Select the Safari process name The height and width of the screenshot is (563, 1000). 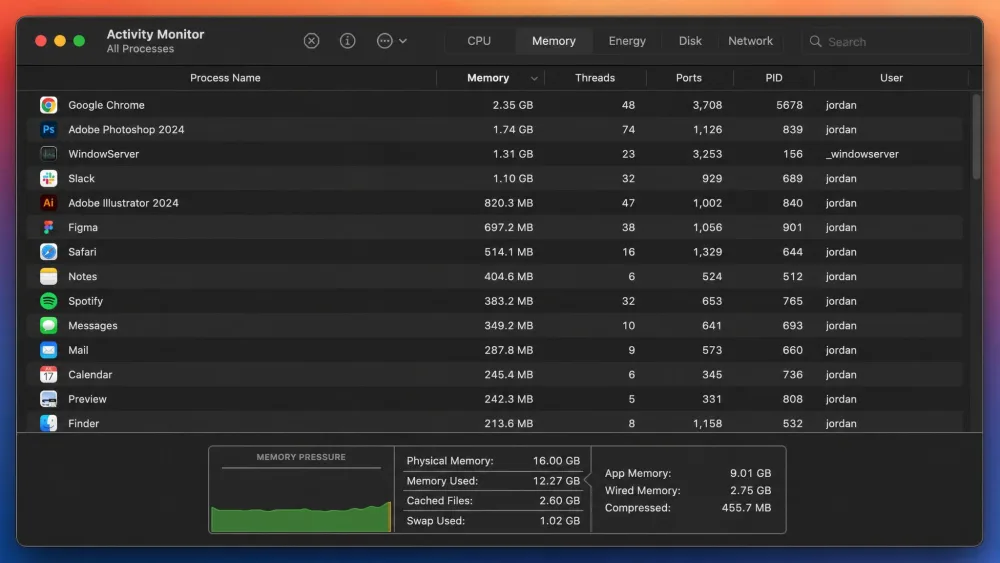tap(82, 252)
